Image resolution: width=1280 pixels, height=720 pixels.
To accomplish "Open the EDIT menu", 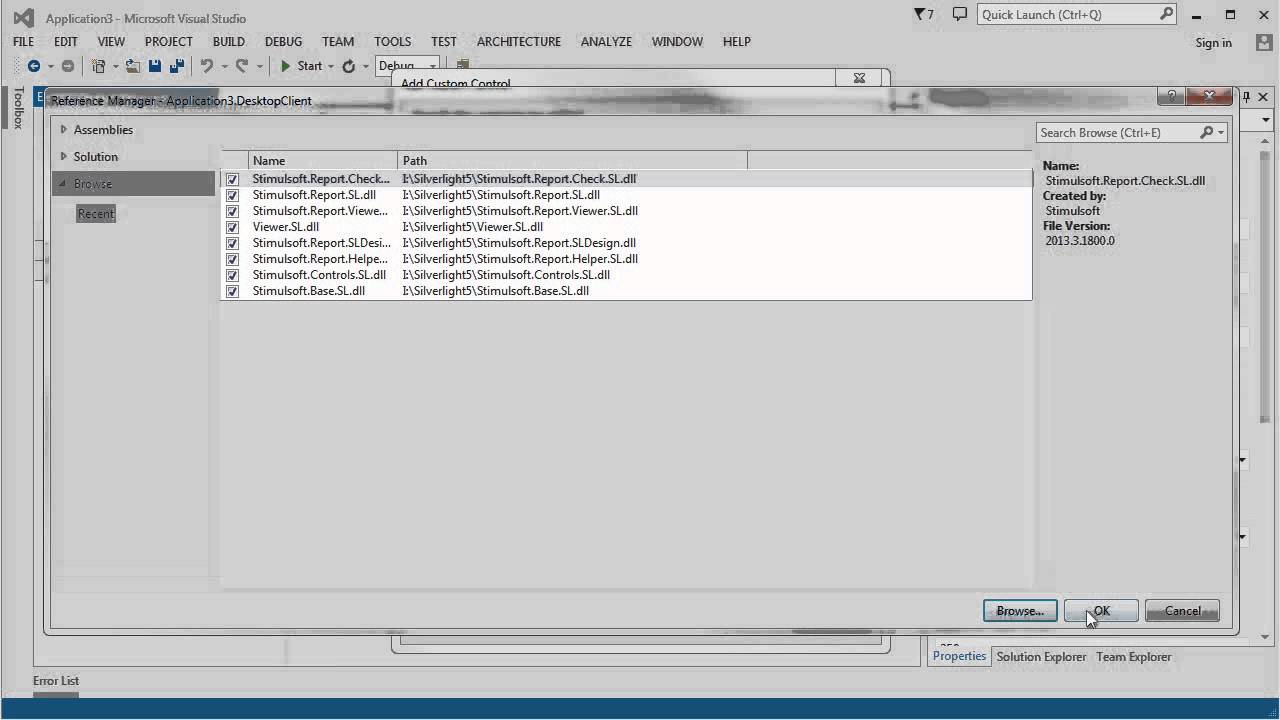I will click(66, 41).
